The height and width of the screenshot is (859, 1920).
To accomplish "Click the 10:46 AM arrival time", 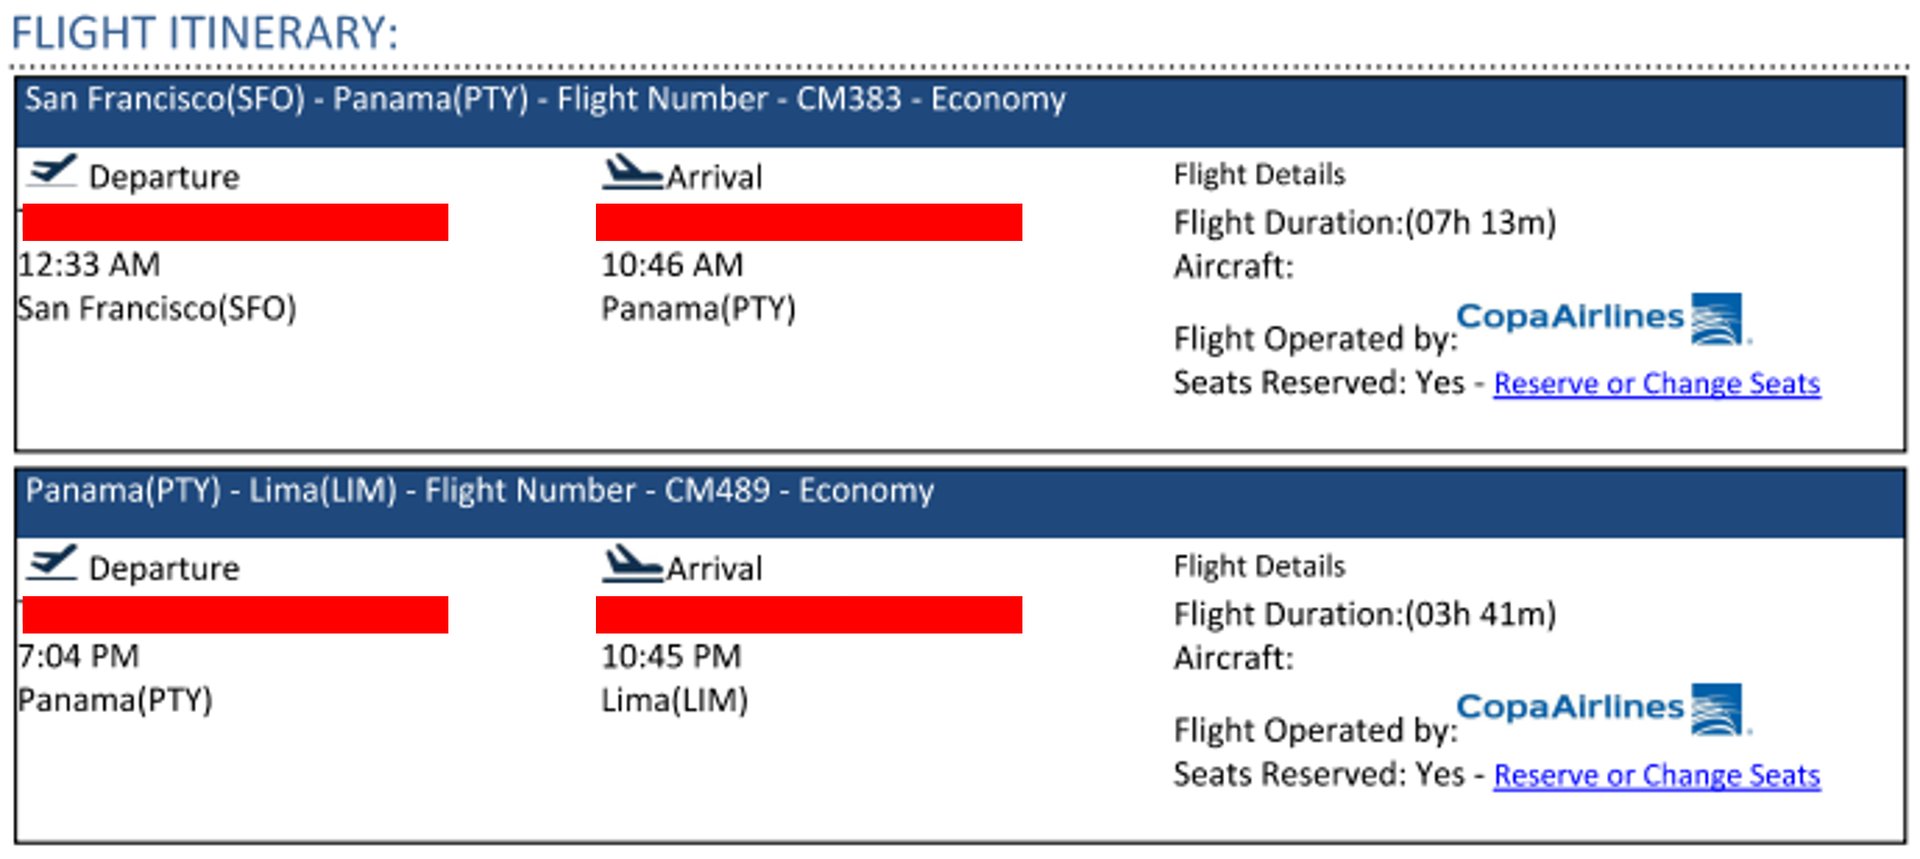I will 672,265.
